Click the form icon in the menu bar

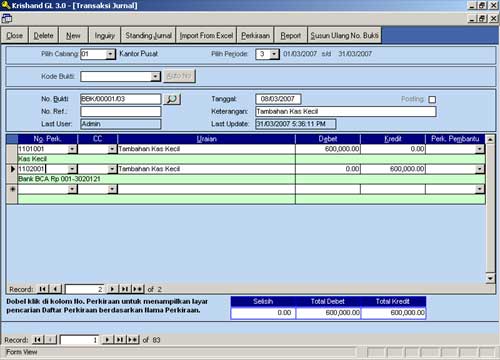[x=7, y=19]
